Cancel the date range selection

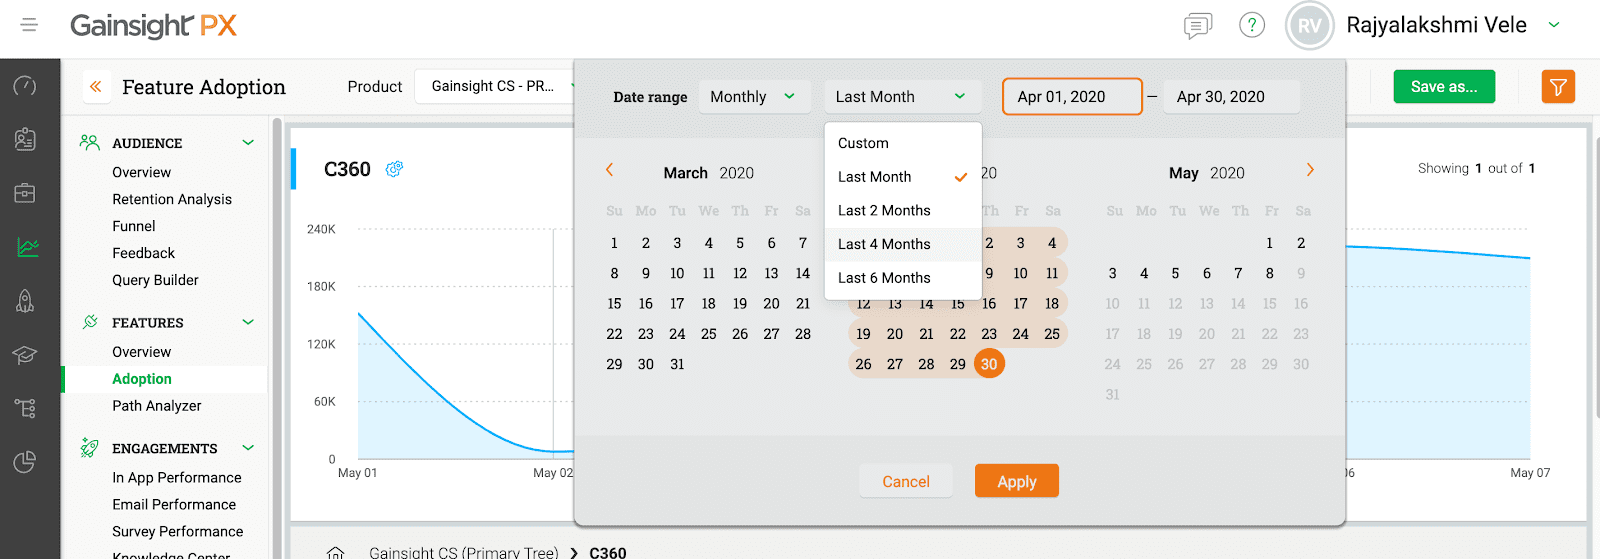(x=905, y=481)
